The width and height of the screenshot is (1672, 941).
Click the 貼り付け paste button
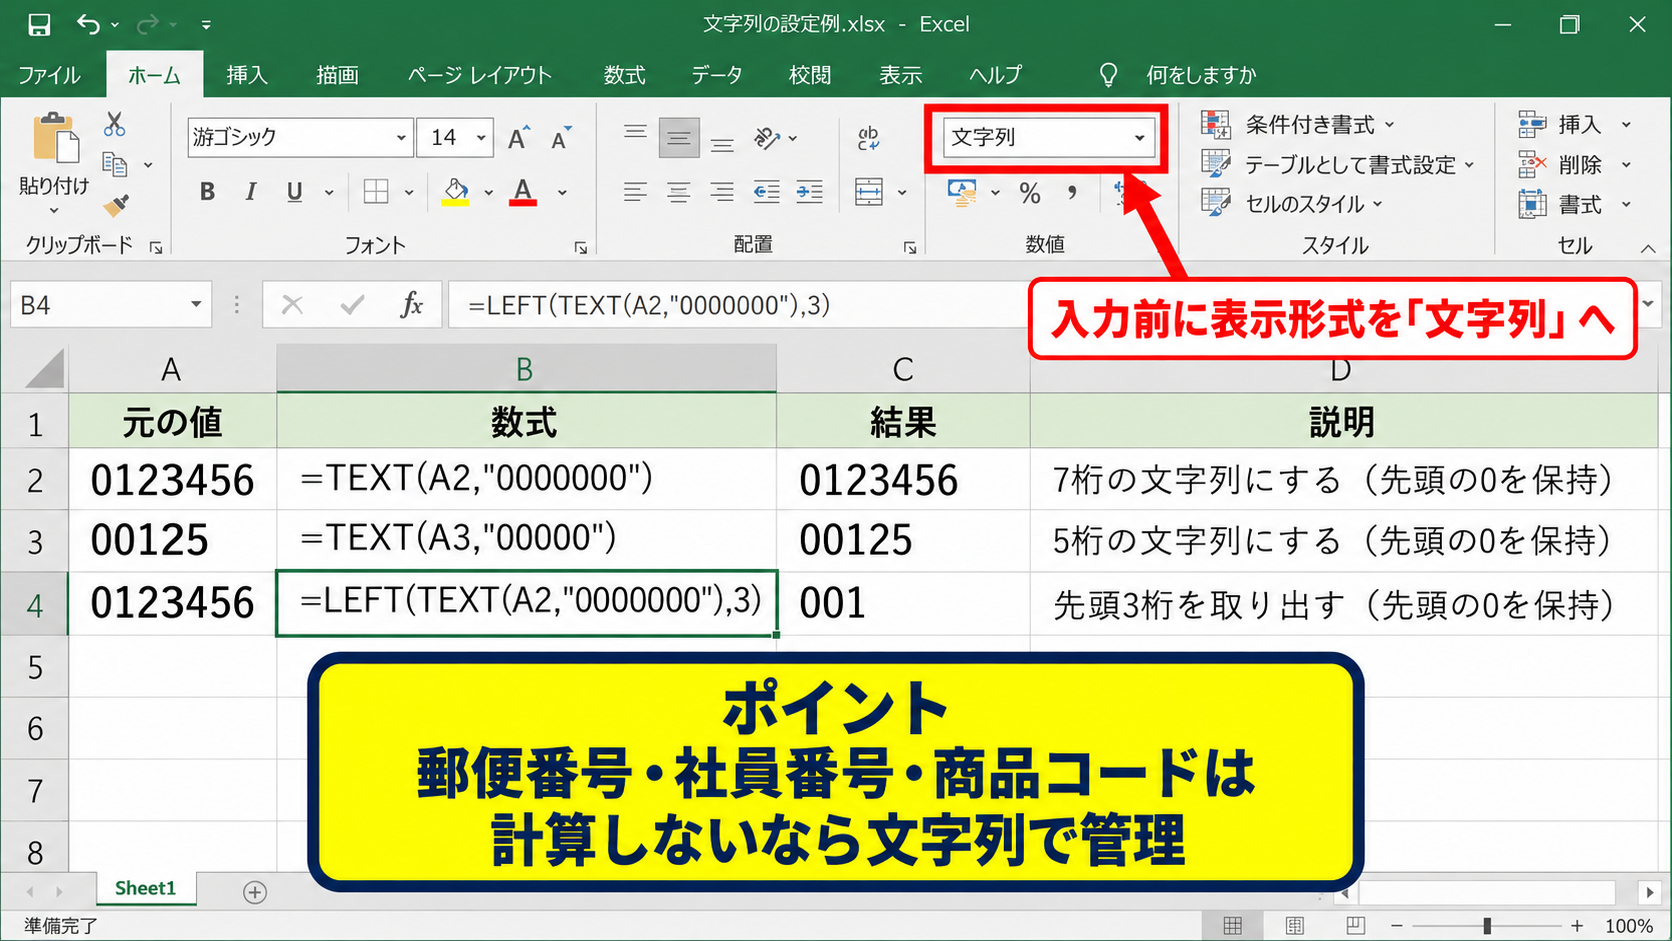pos(55,164)
